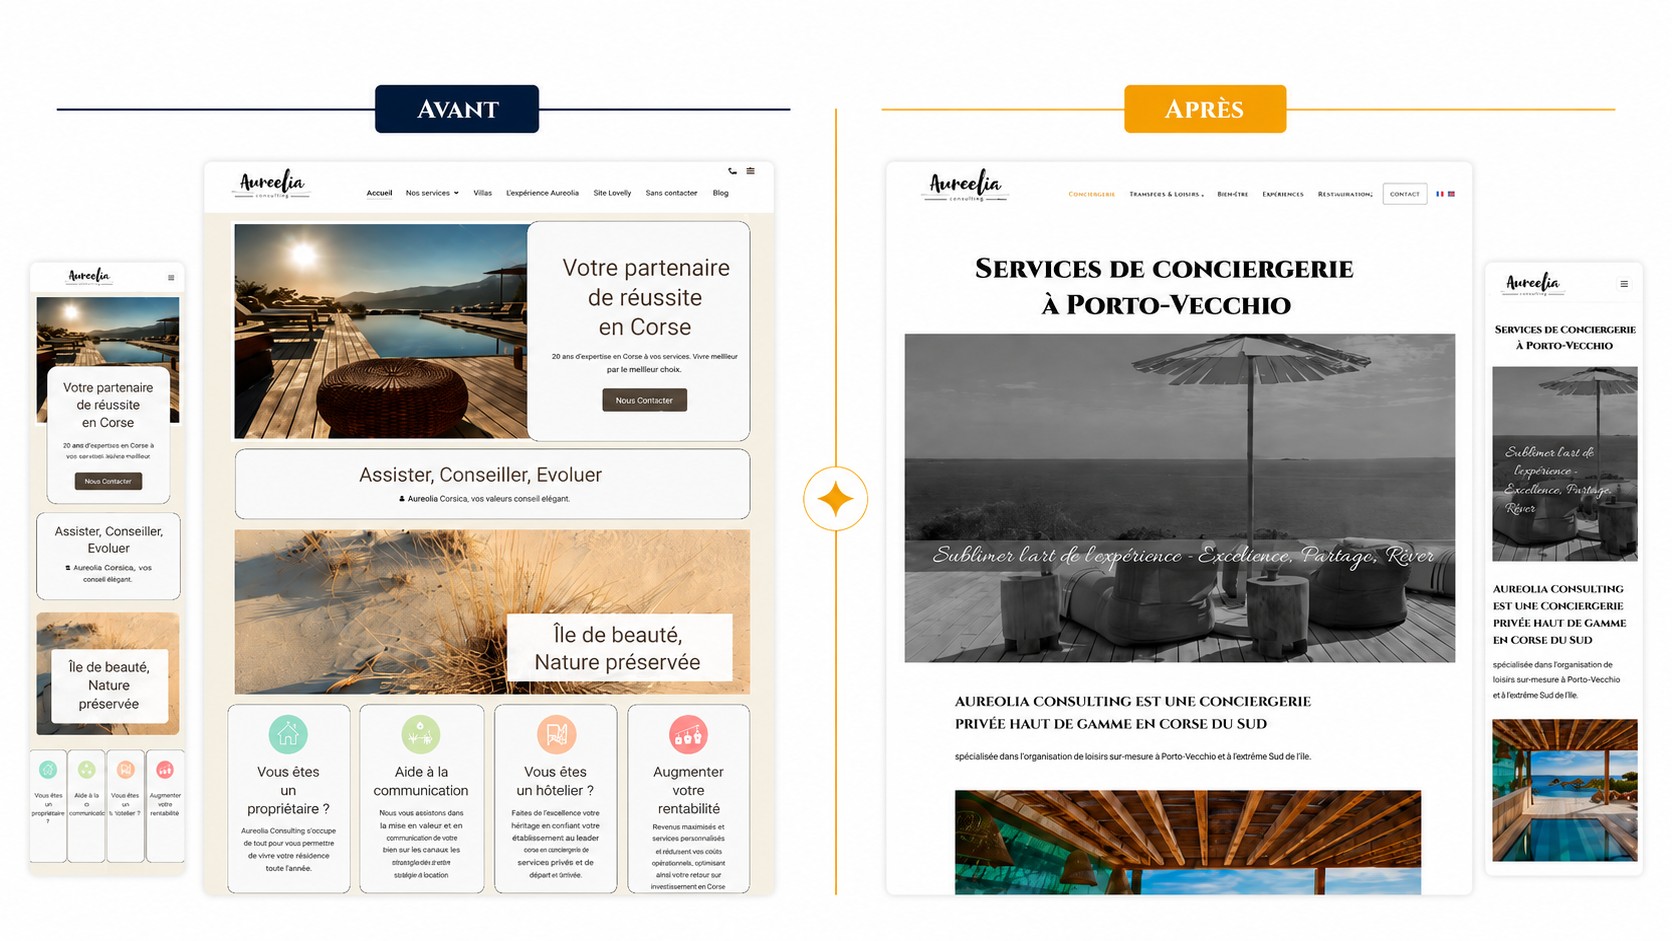Open L'expérience Aureolia in the nav
The height and width of the screenshot is (941, 1672).
[542, 193]
